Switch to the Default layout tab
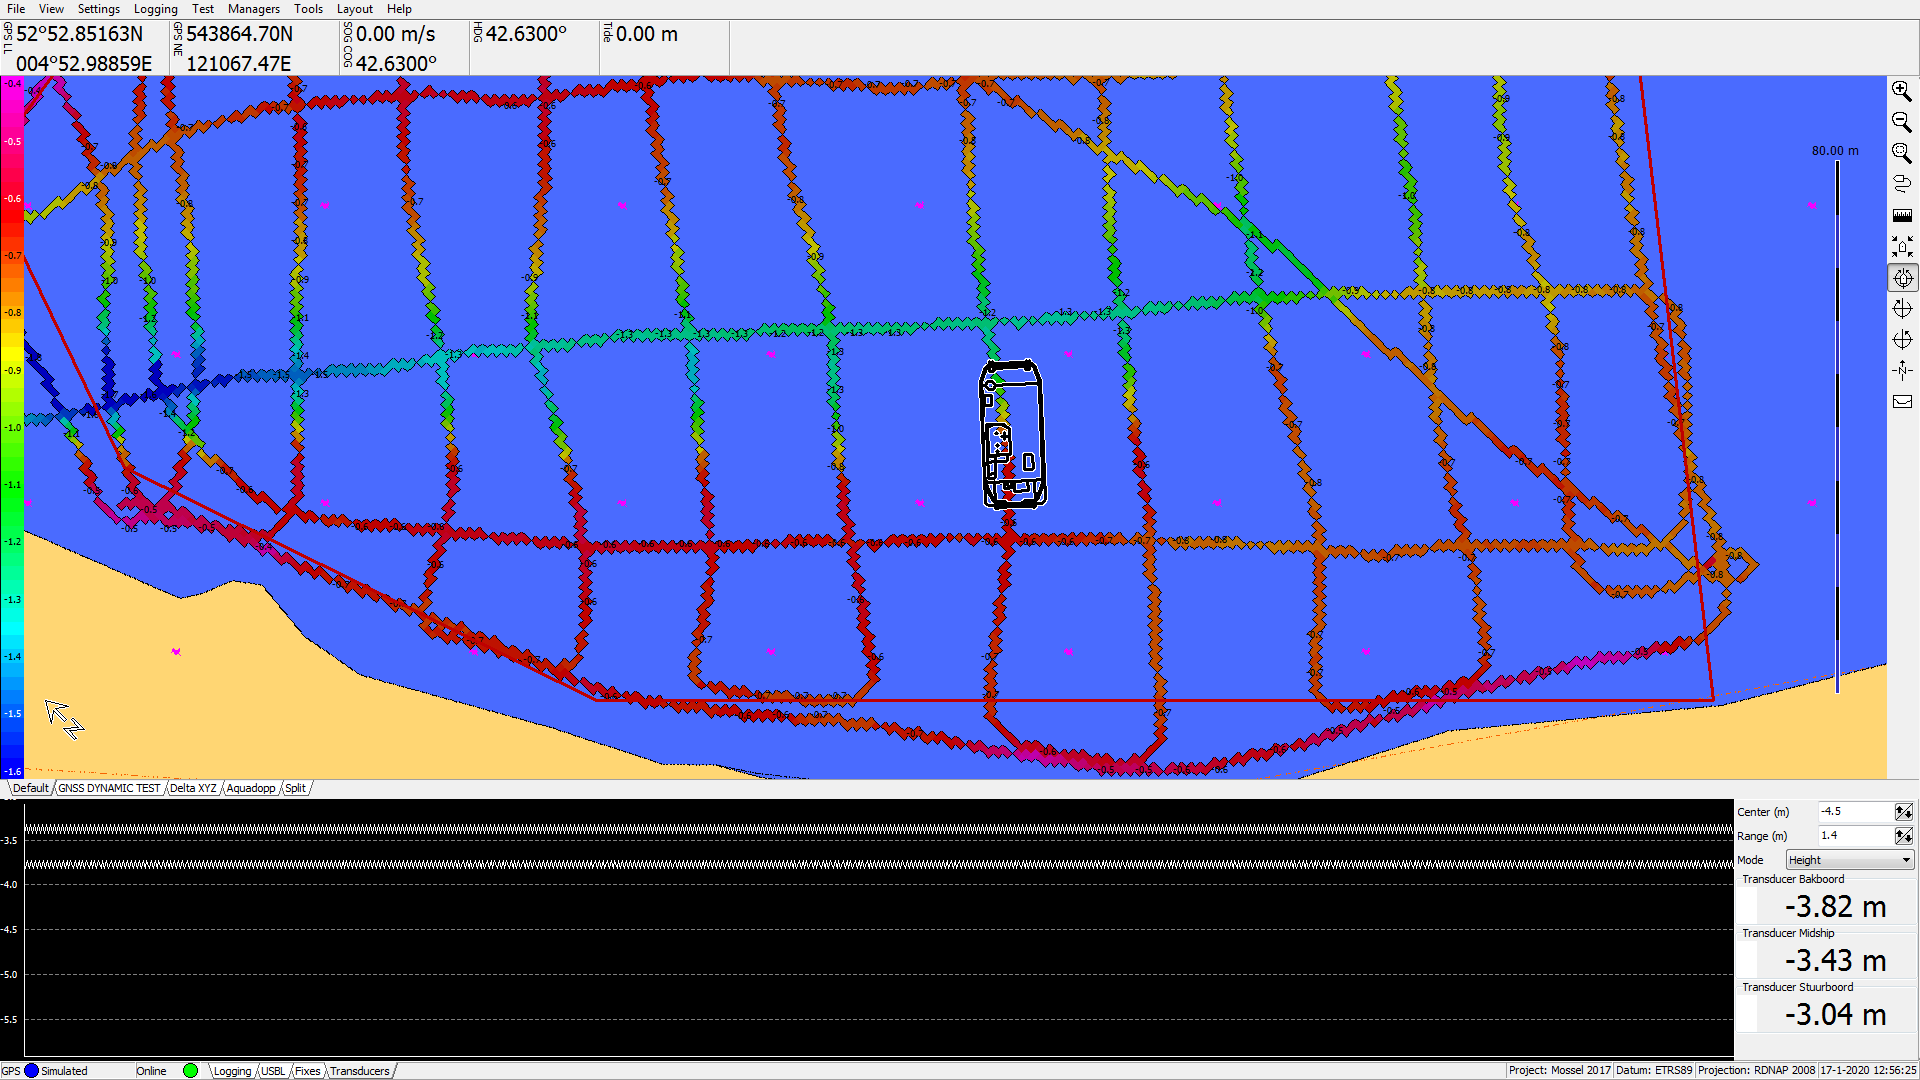 [30, 788]
